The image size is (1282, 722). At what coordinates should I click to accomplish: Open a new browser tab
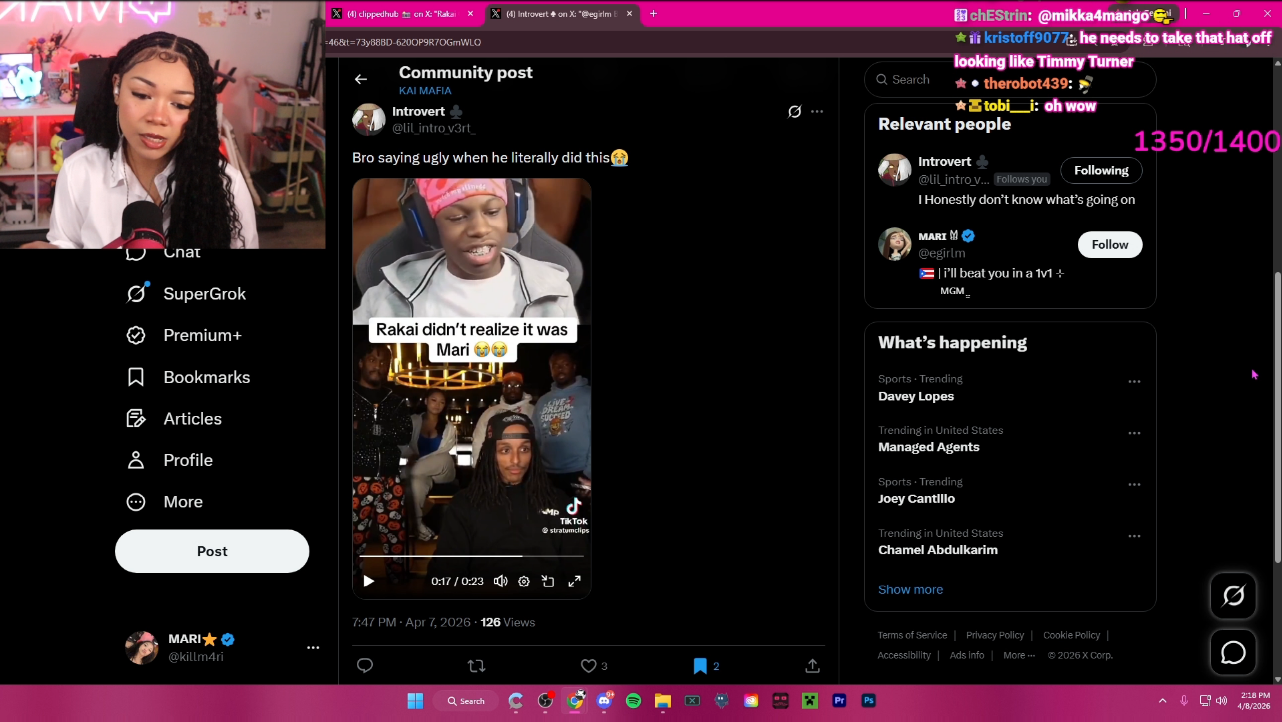[x=654, y=14]
